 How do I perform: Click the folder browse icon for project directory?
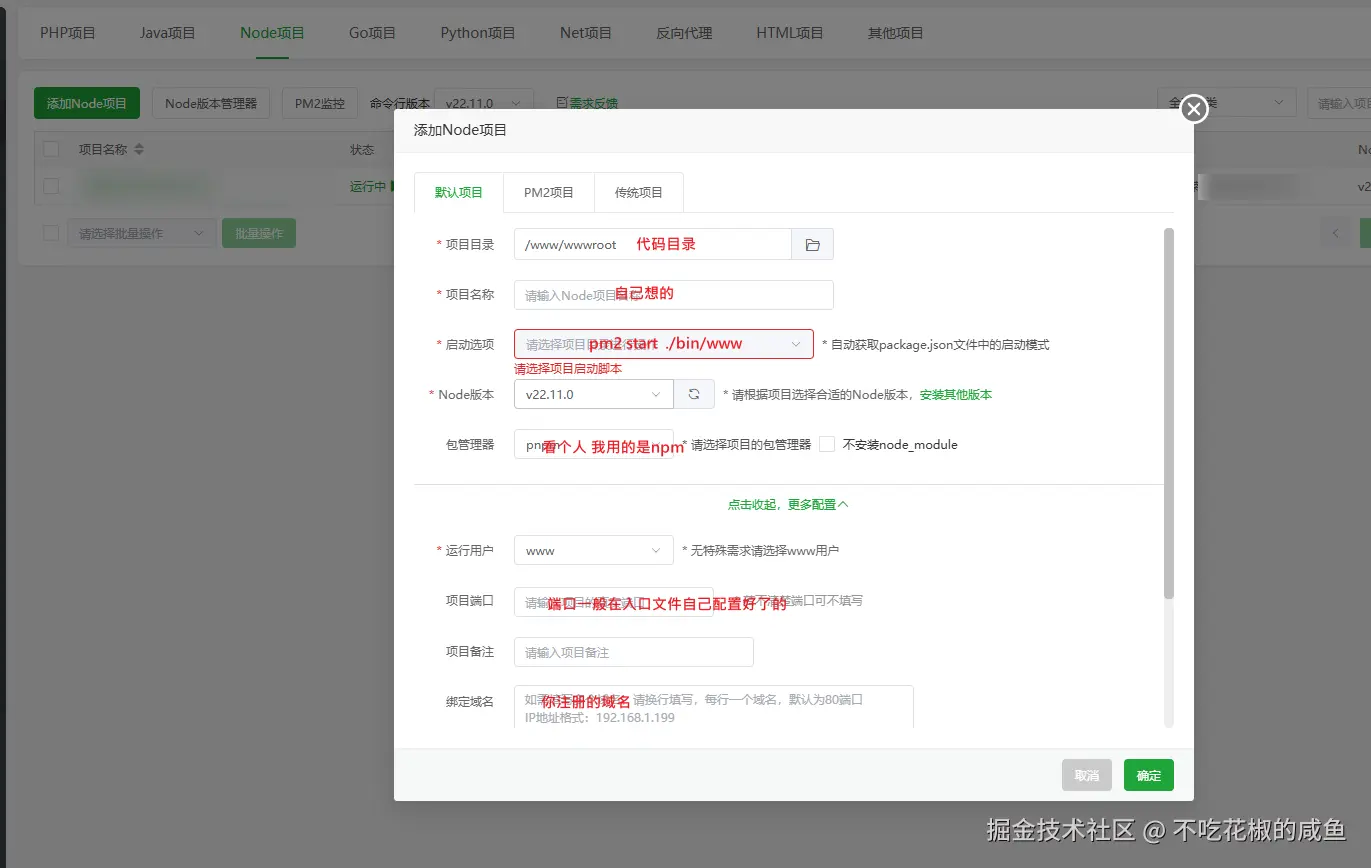[x=812, y=245]
